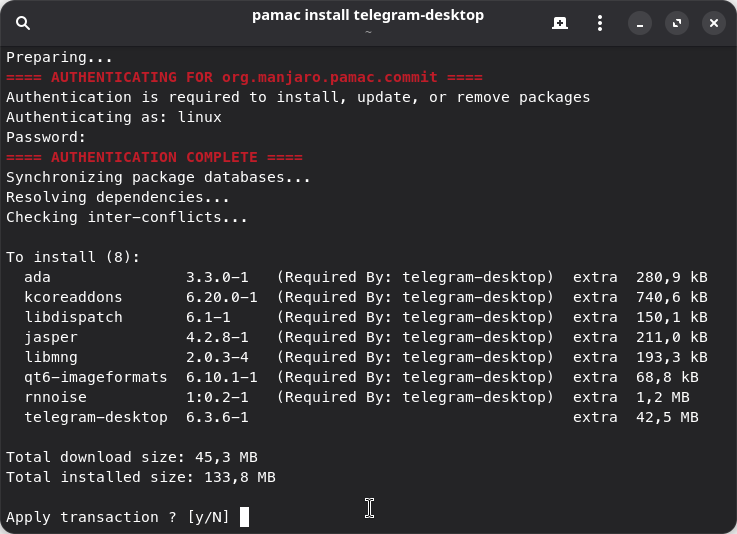
Task: Open the three-dot terminal menu
Action: [599, 23]
